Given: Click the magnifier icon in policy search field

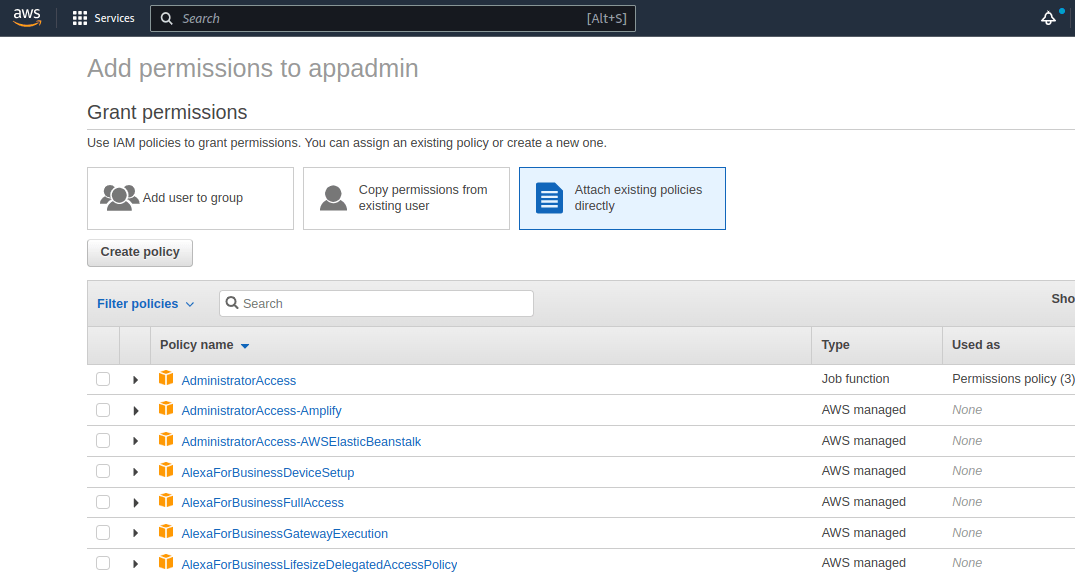Looking at the screenshot, I should 232,303.
